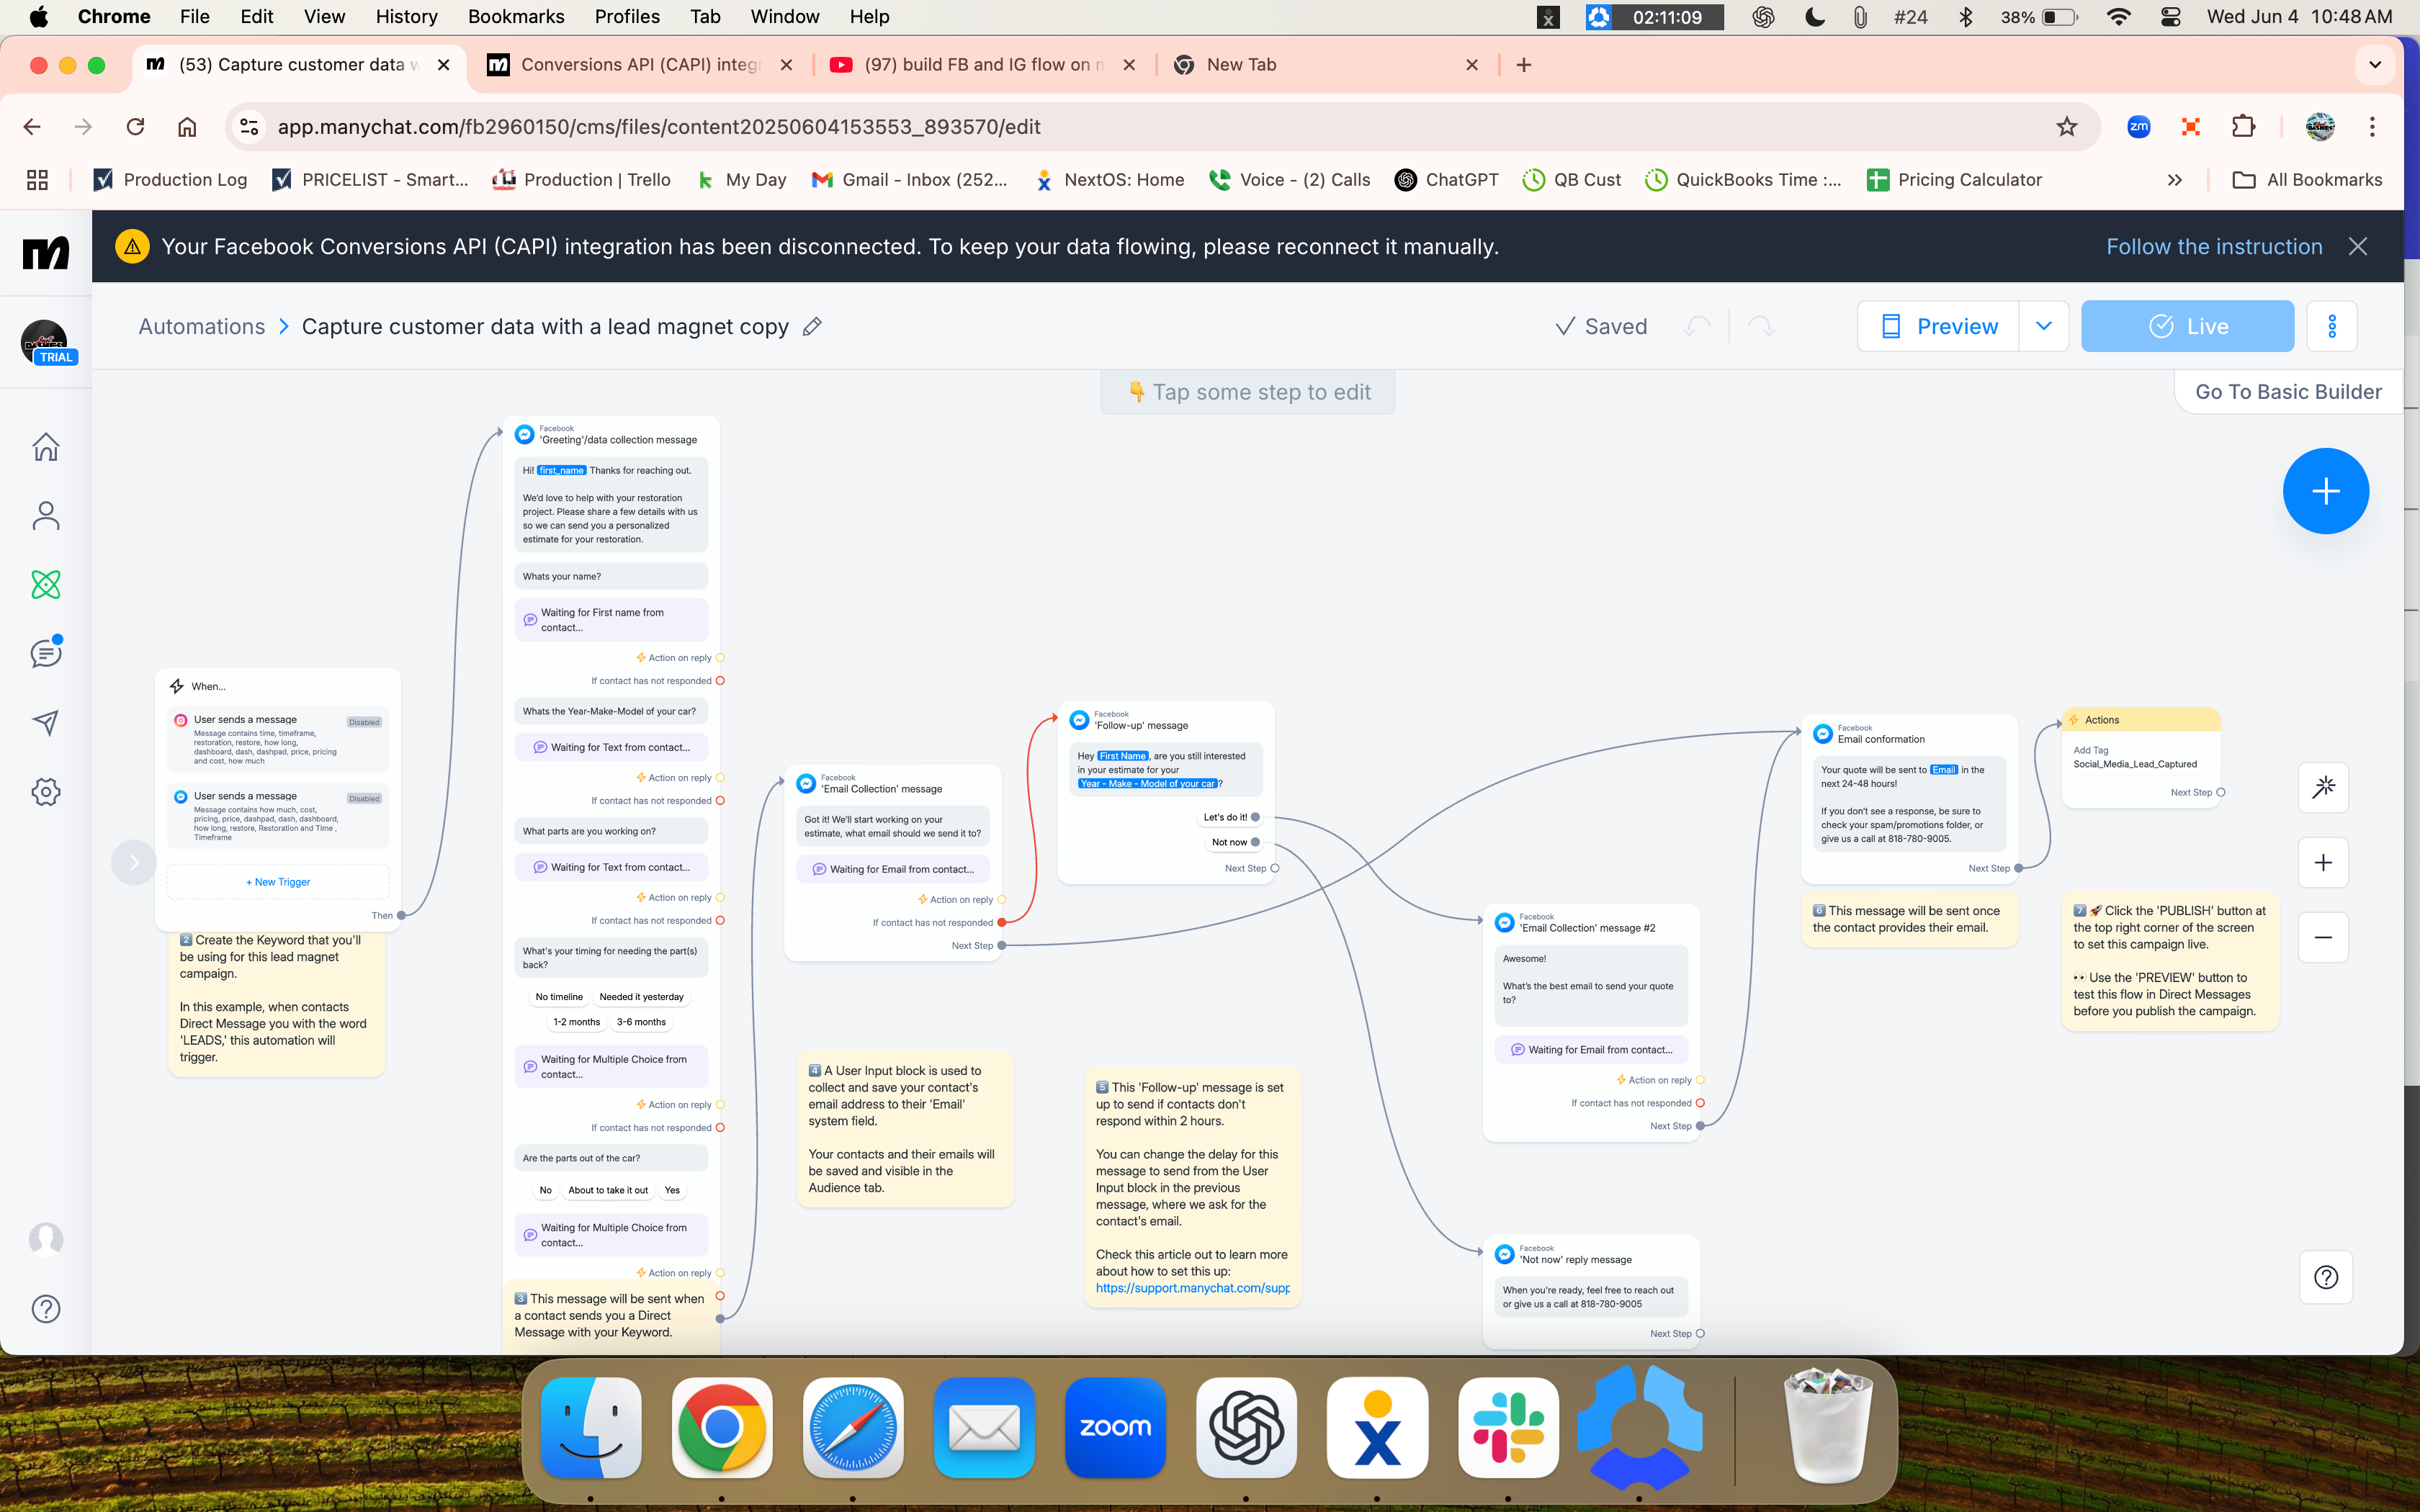Click the address bar URL

point(658,126)
